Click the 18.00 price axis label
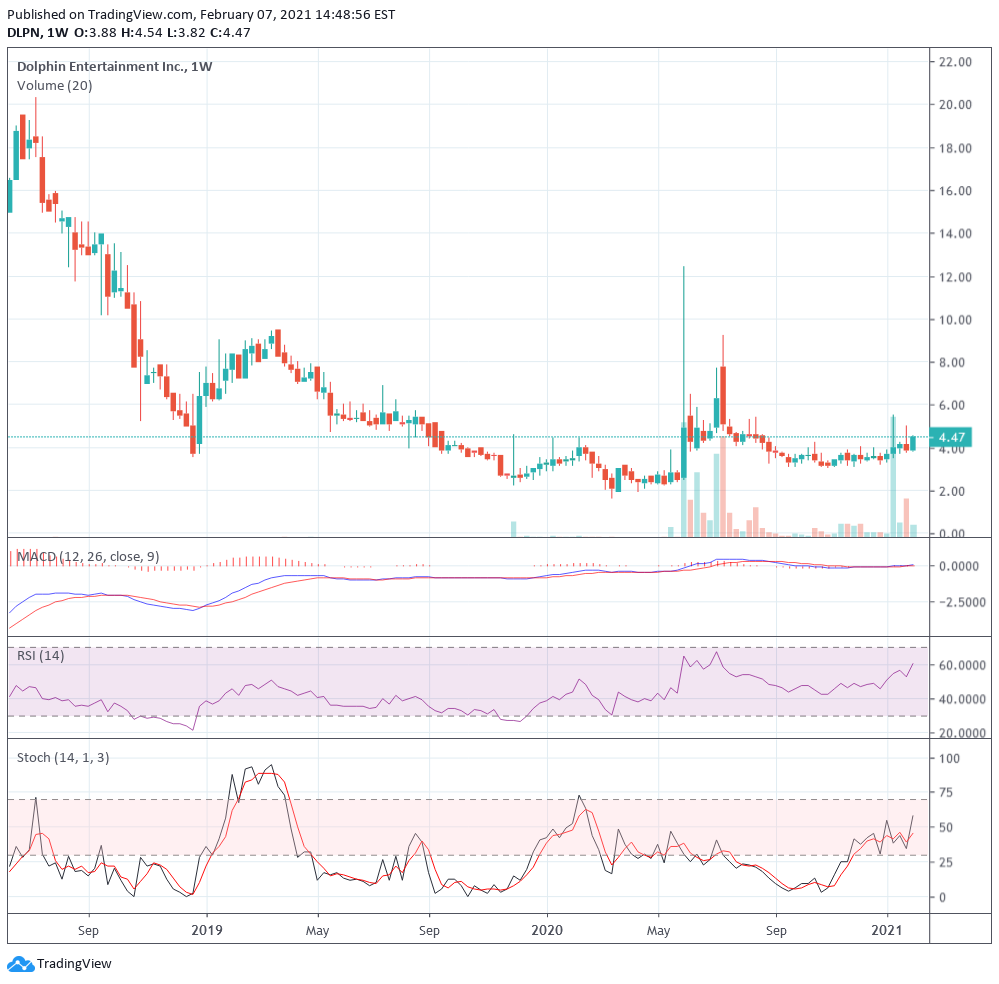This screenshot has height=984, width=999. 955,148
